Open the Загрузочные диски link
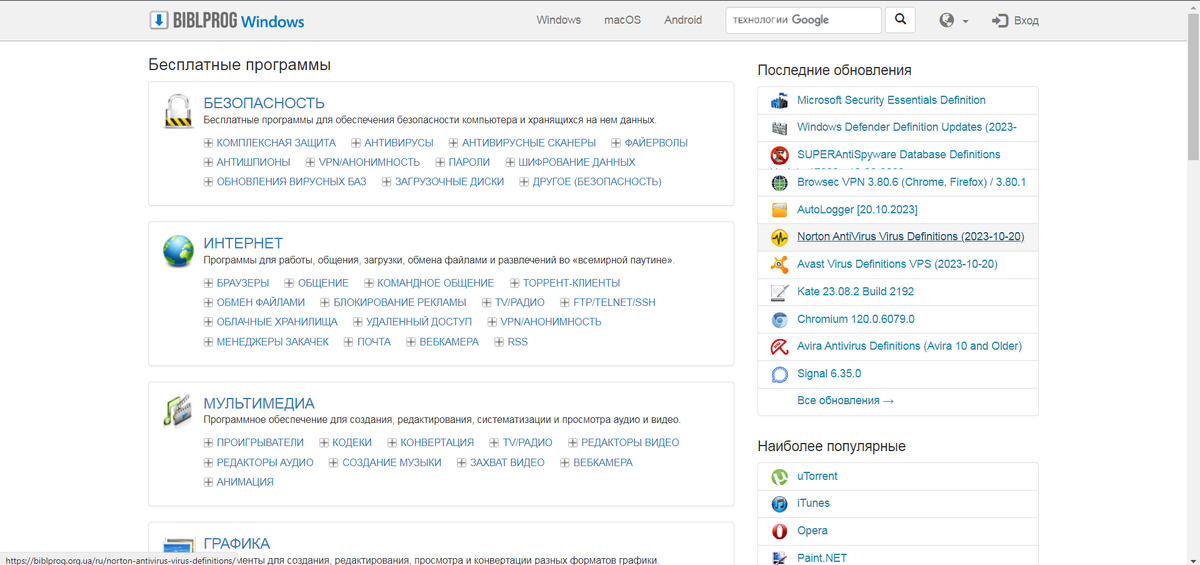The height and width of the screenshot is (565, 1200). pos(449,182)
